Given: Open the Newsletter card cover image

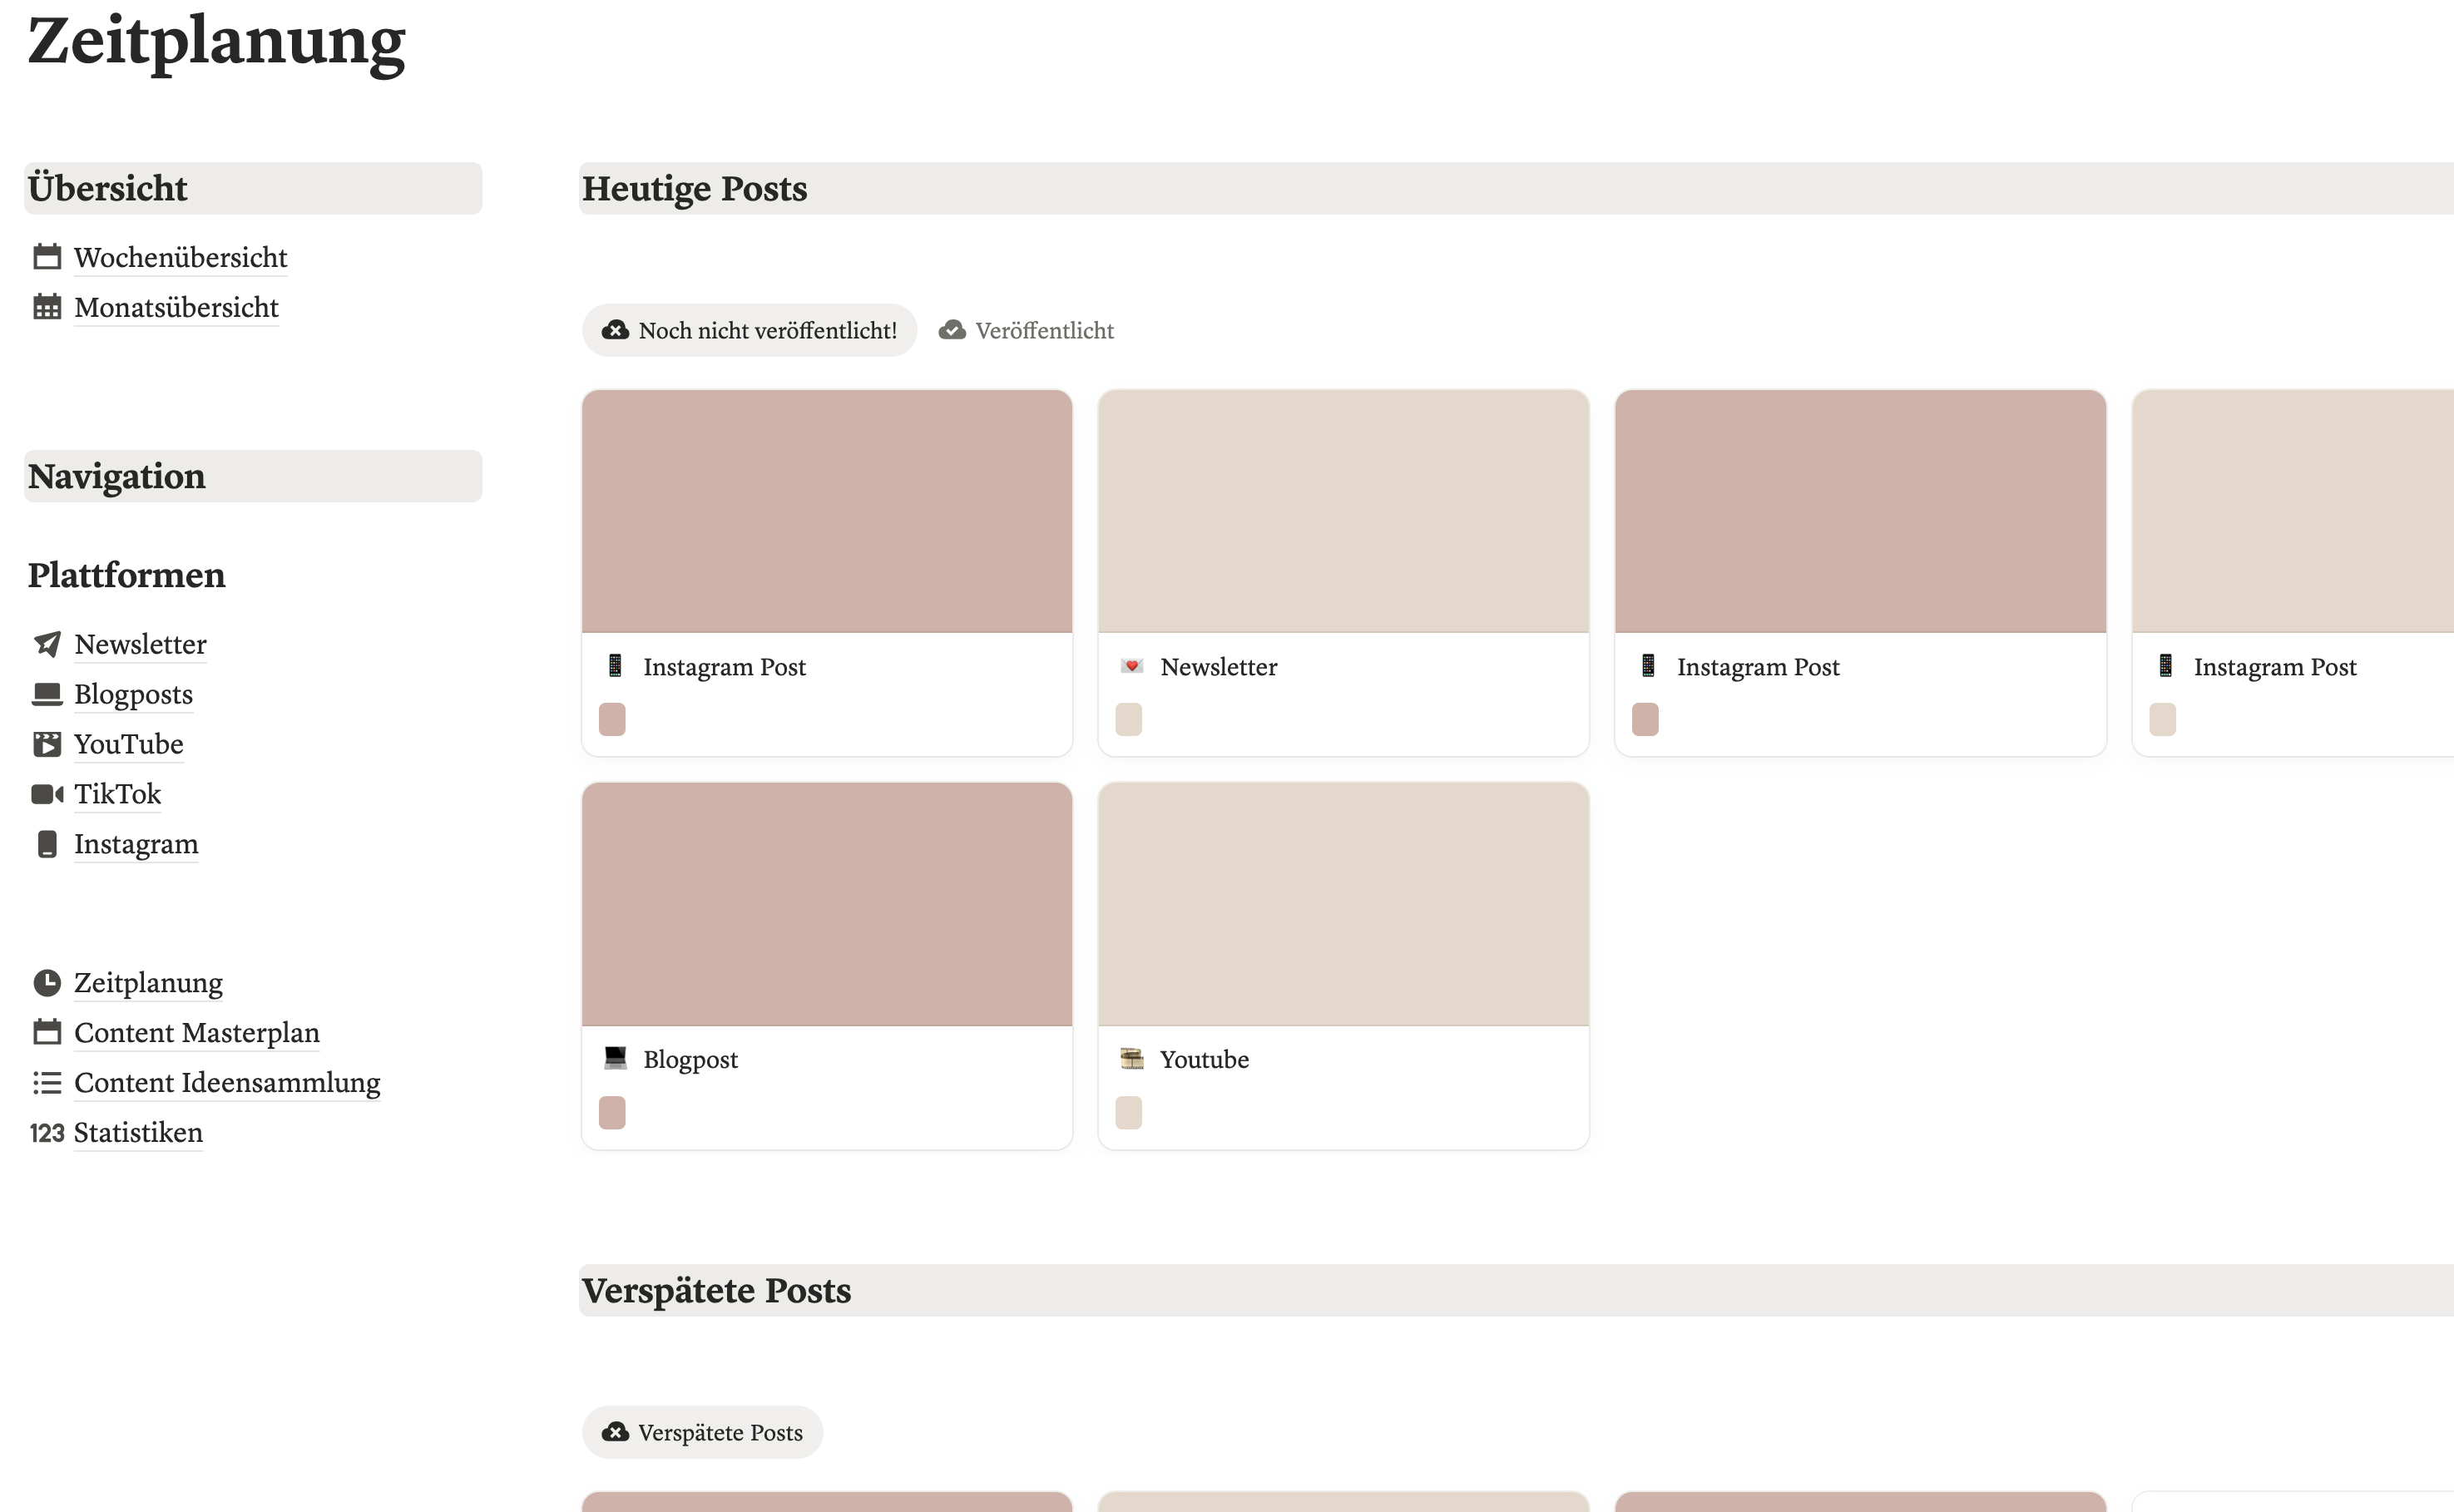Looking at the screenshot, I should click(x=1344, y=511).
